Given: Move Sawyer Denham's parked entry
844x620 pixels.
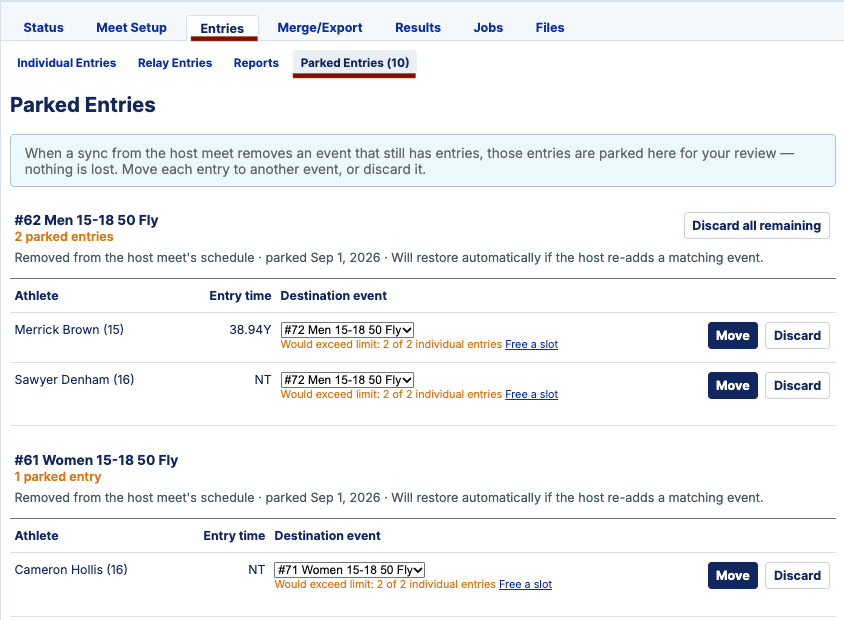Looking at the screenshot, I should point(733,385).
